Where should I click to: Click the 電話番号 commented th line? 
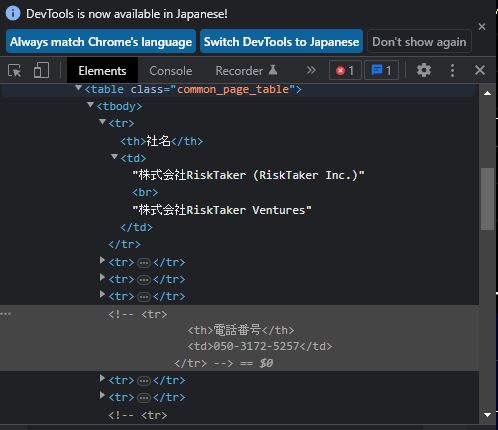(x=241, y=330)
